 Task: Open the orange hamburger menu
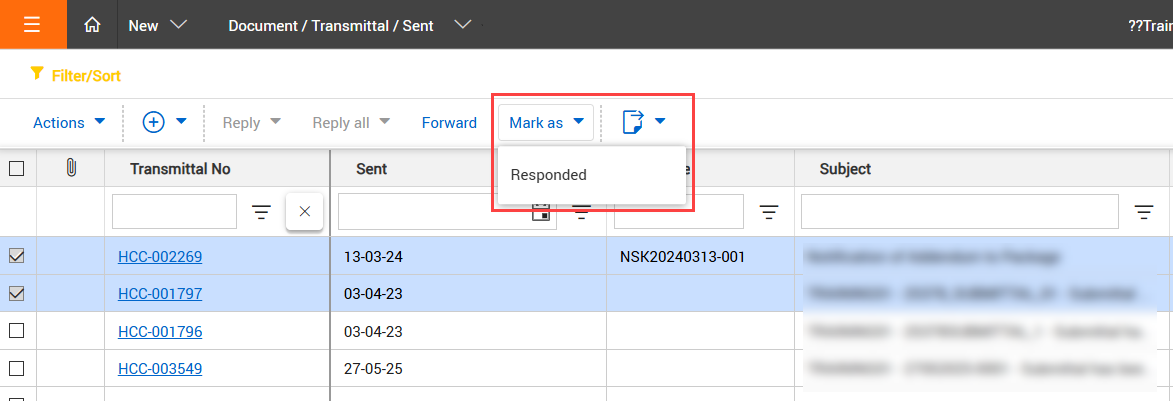(x=32, y=25)
